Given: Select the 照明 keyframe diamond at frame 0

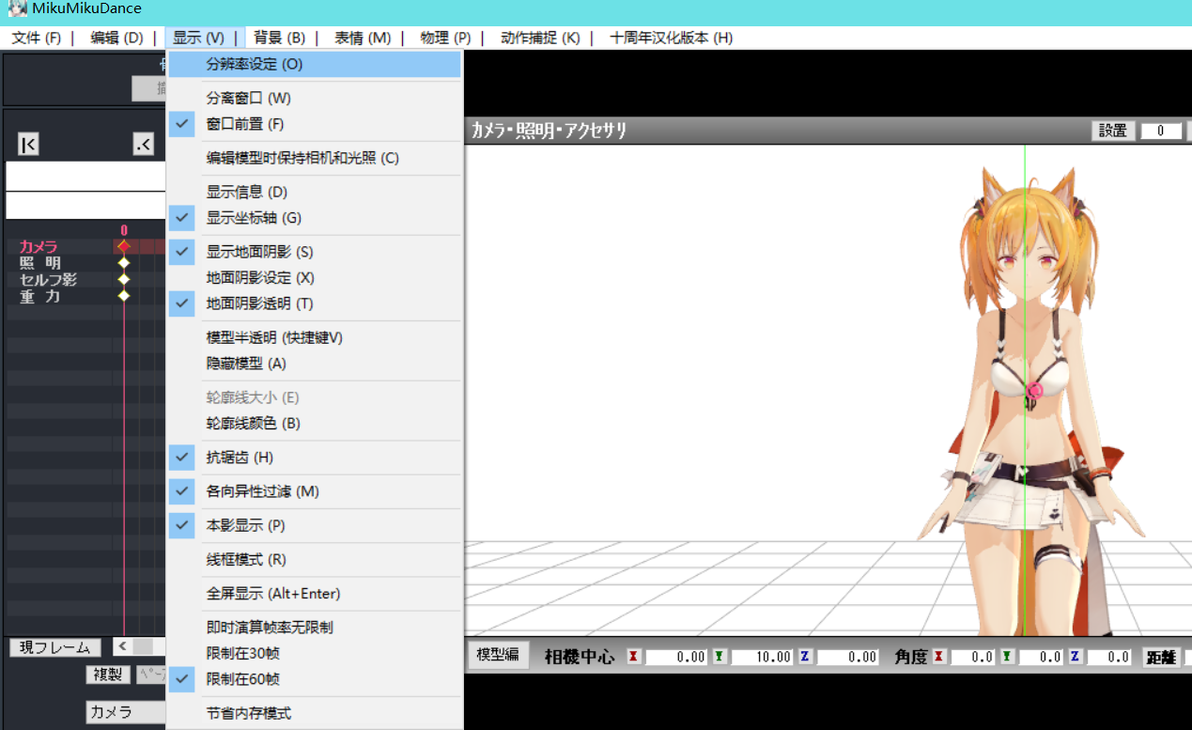Looking at the screenshot, I should [124, 263].
